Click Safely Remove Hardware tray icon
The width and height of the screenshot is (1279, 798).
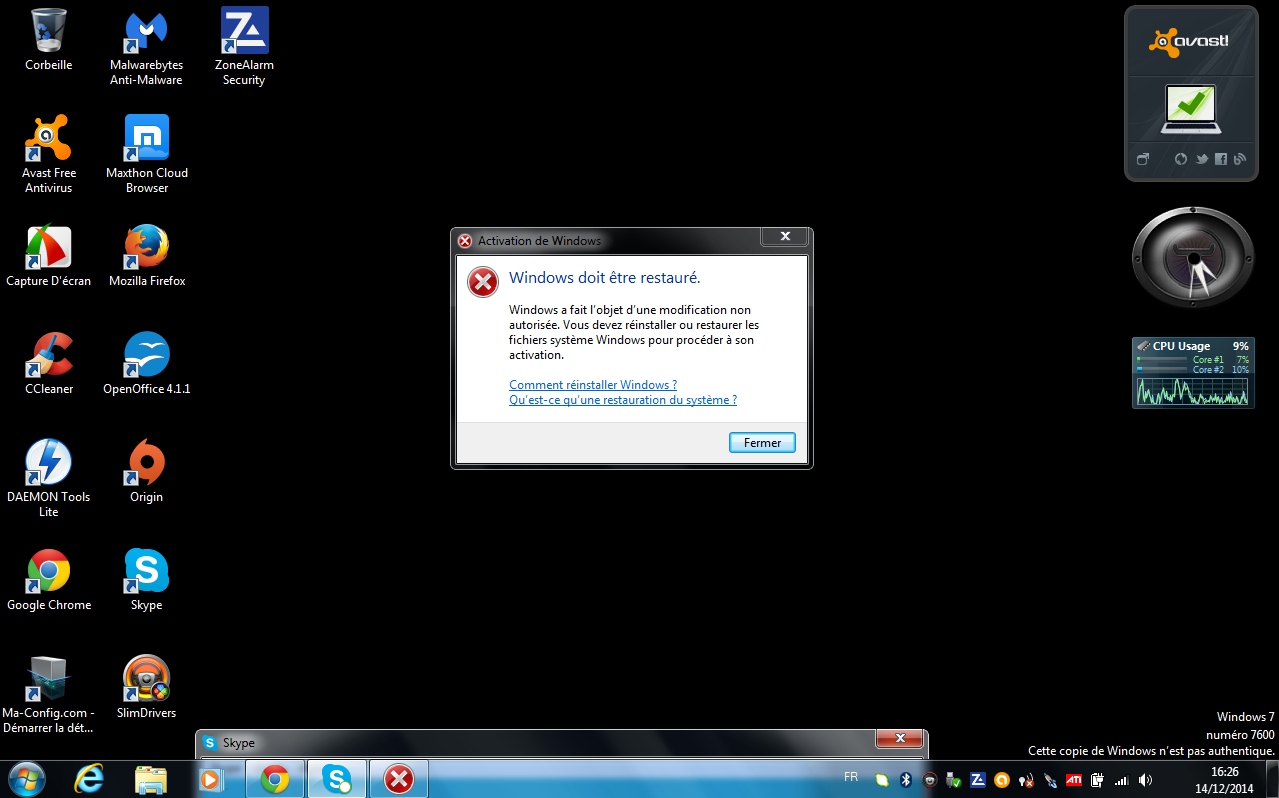tap(954, 780)
